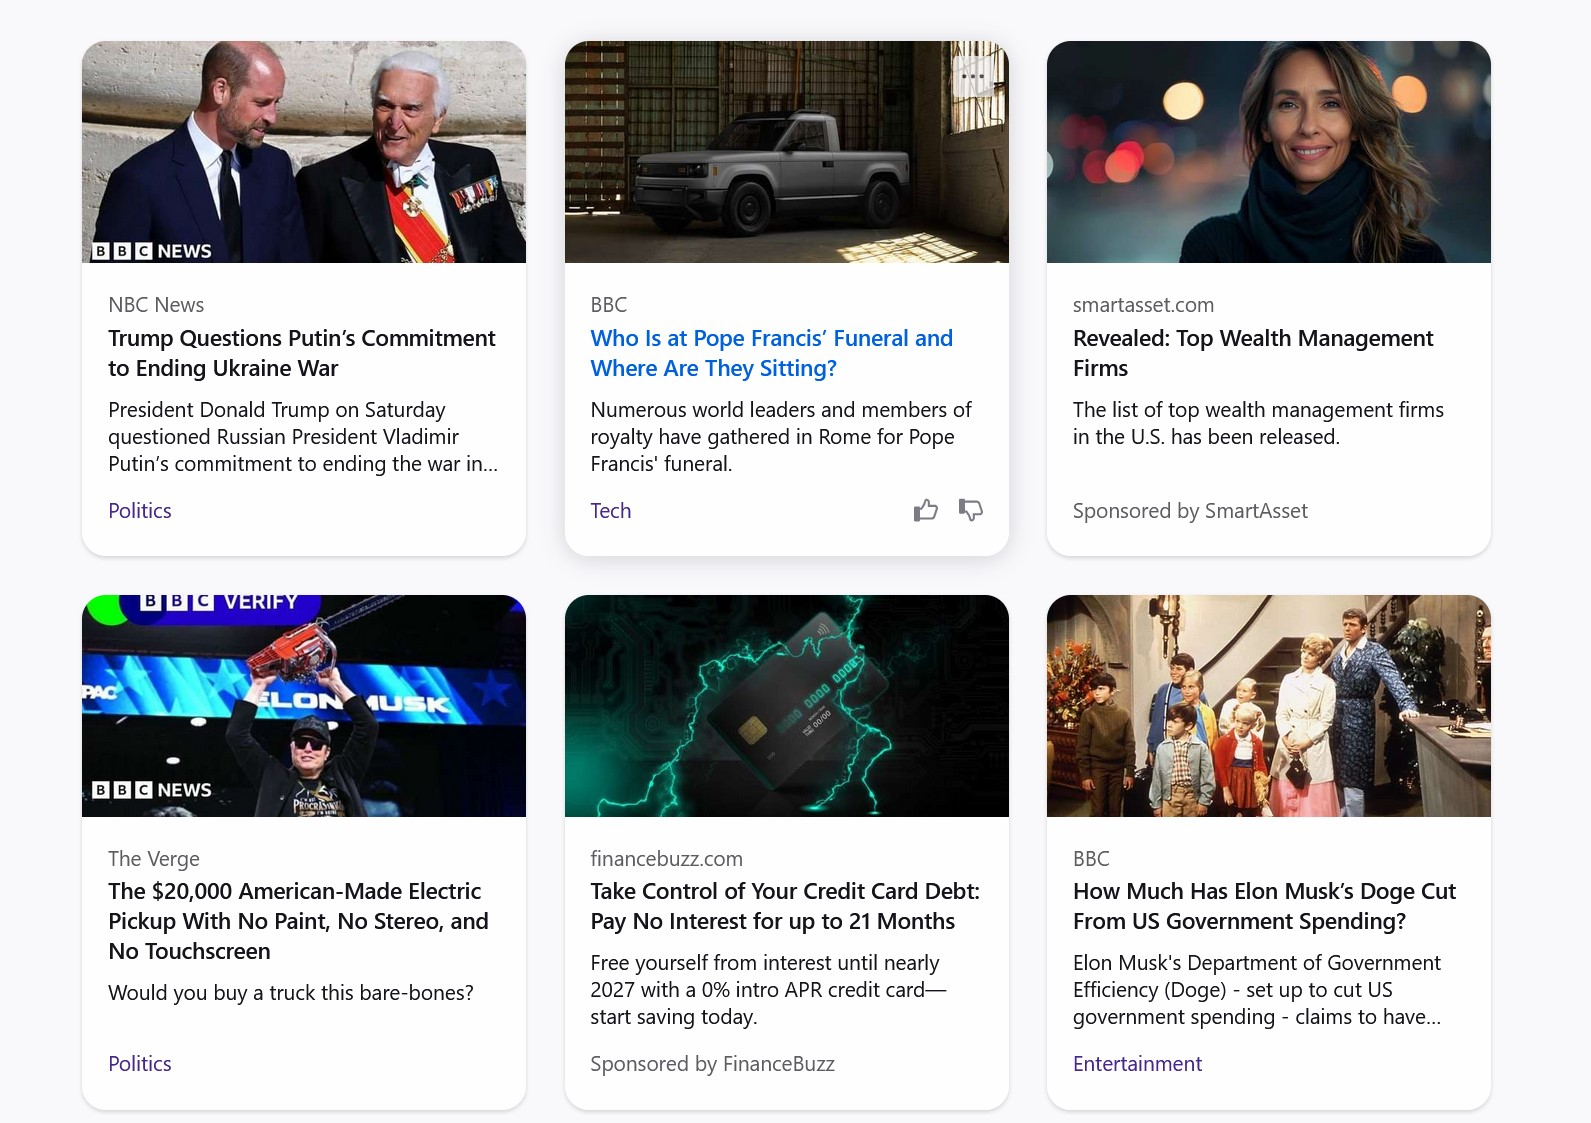Open the three-dot menu on the pickup truck image
Screen dimensions: 1591x1123
[x=973, y=76]
